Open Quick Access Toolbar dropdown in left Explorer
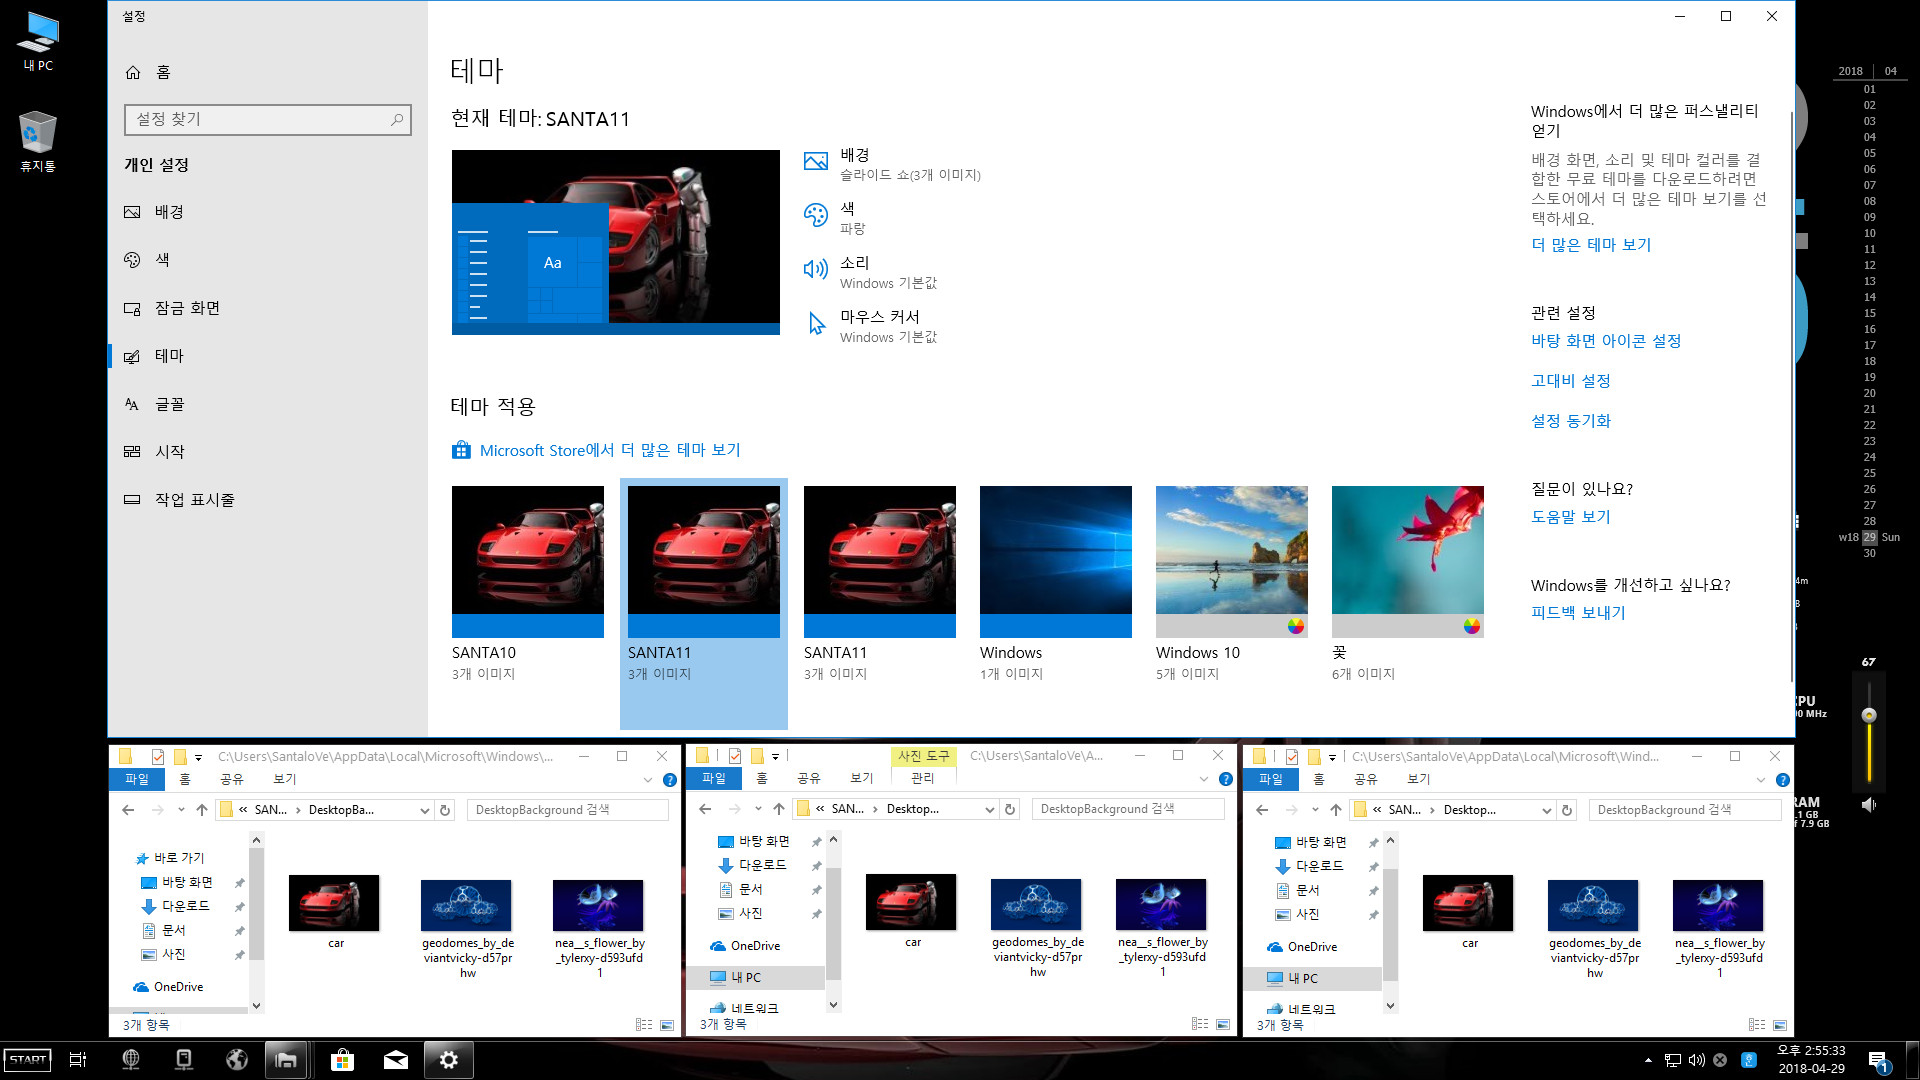1920x1080 pixels. click(198, 757)
